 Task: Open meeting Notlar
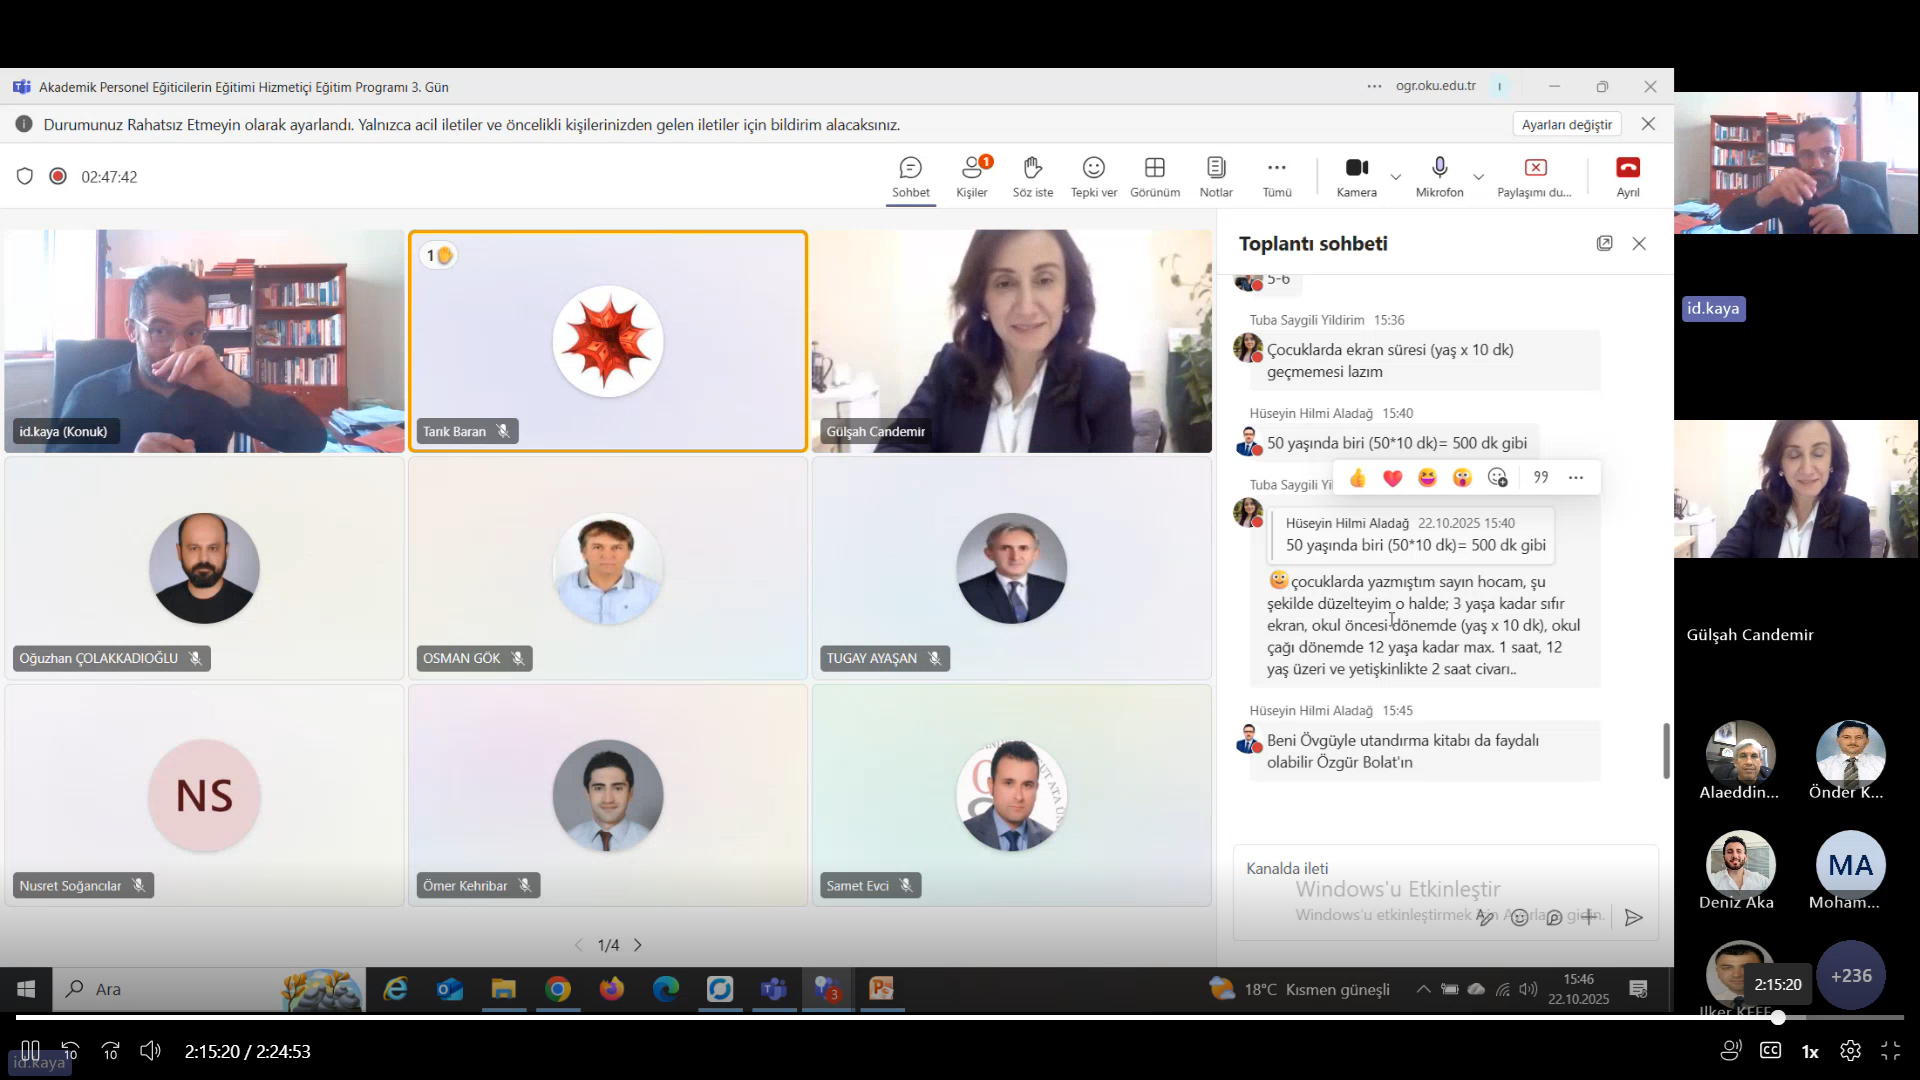[1215, 168]
